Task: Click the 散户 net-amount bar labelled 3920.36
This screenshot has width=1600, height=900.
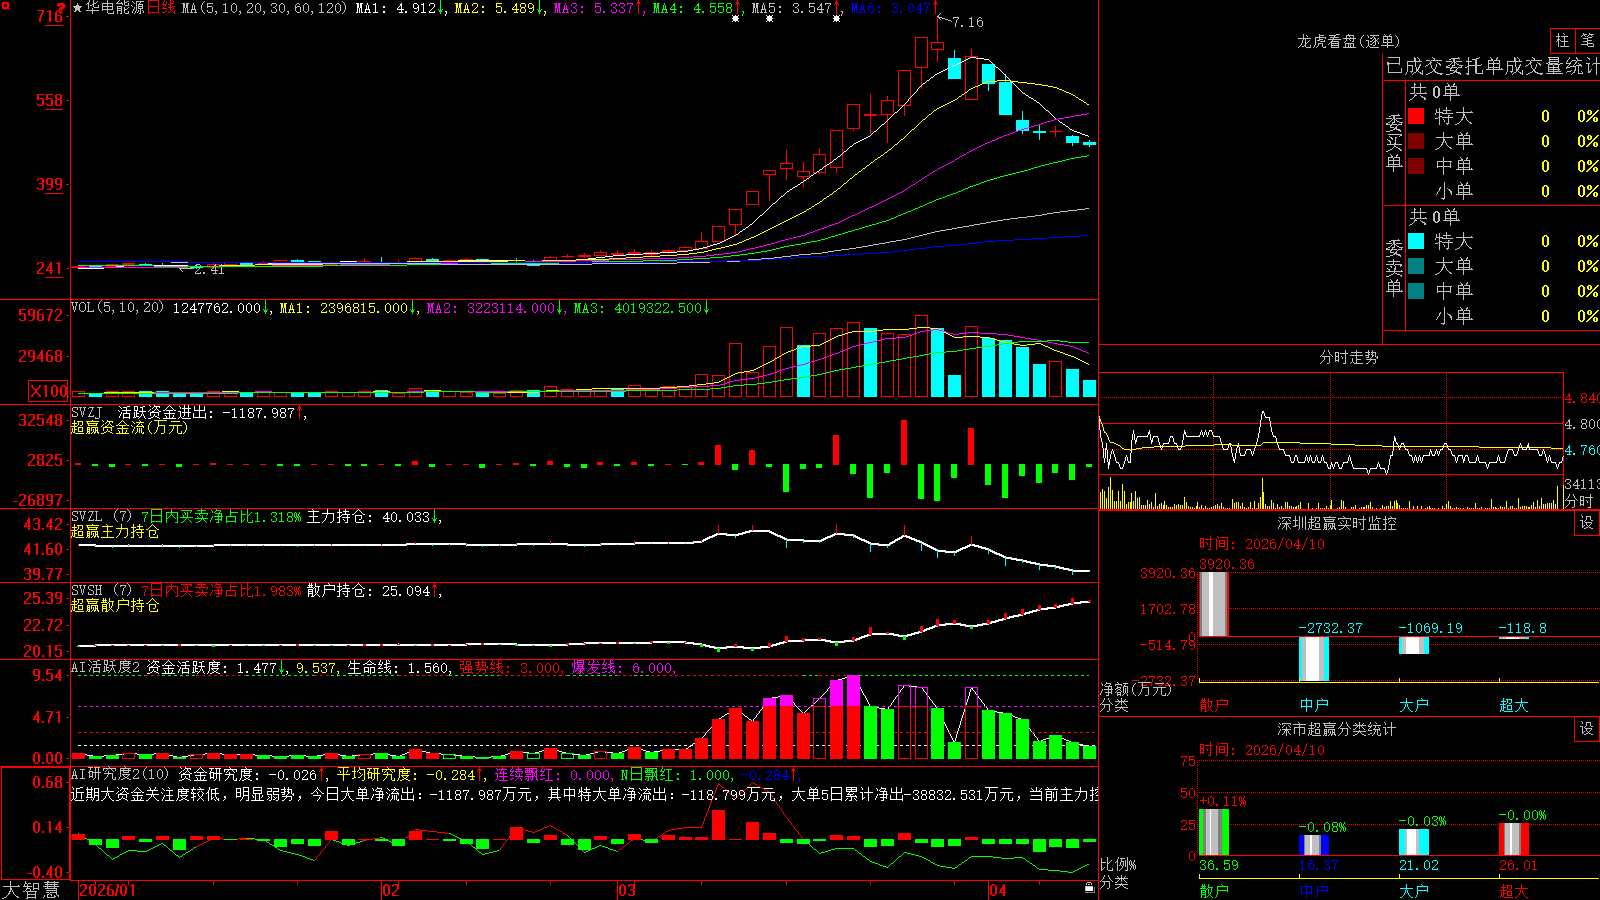Action: coord(1213,604)
